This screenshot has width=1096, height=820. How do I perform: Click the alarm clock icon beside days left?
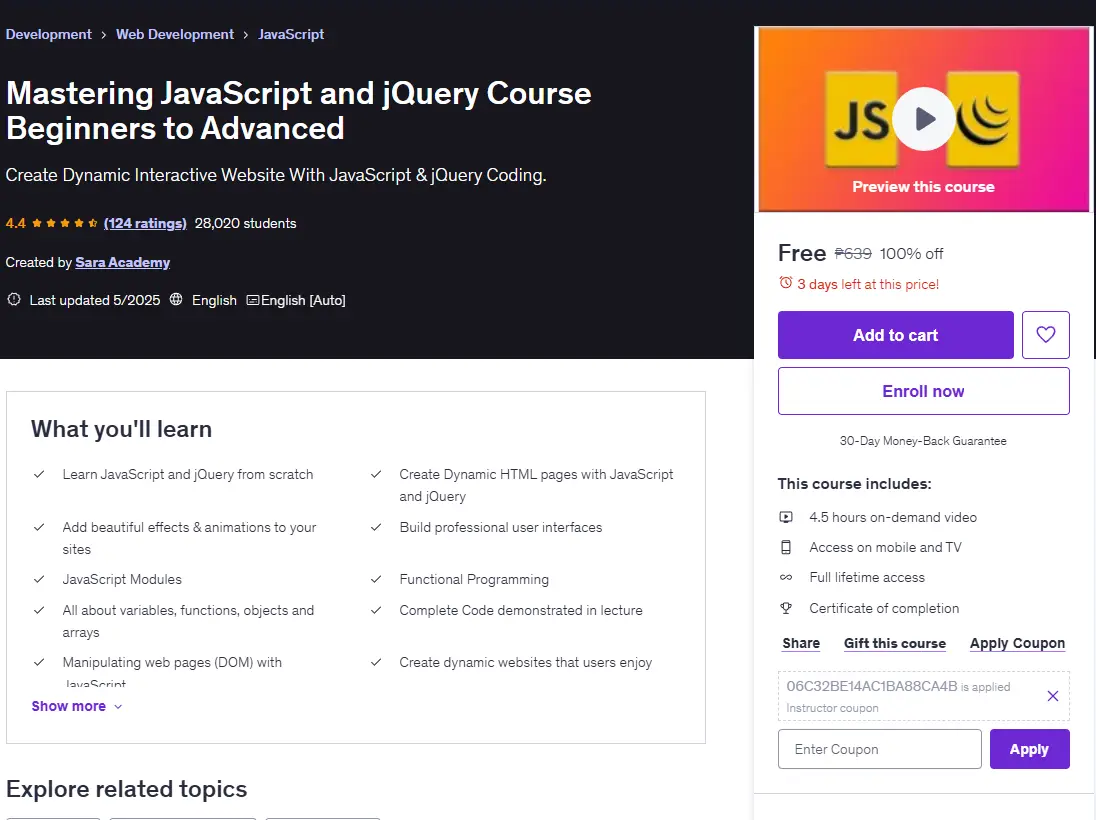pos(786,283)
